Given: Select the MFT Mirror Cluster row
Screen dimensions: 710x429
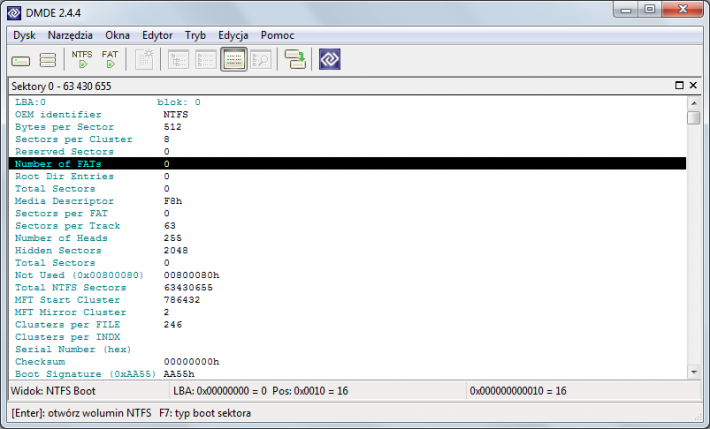Looking at the screenshot, I should coord(347,312).
